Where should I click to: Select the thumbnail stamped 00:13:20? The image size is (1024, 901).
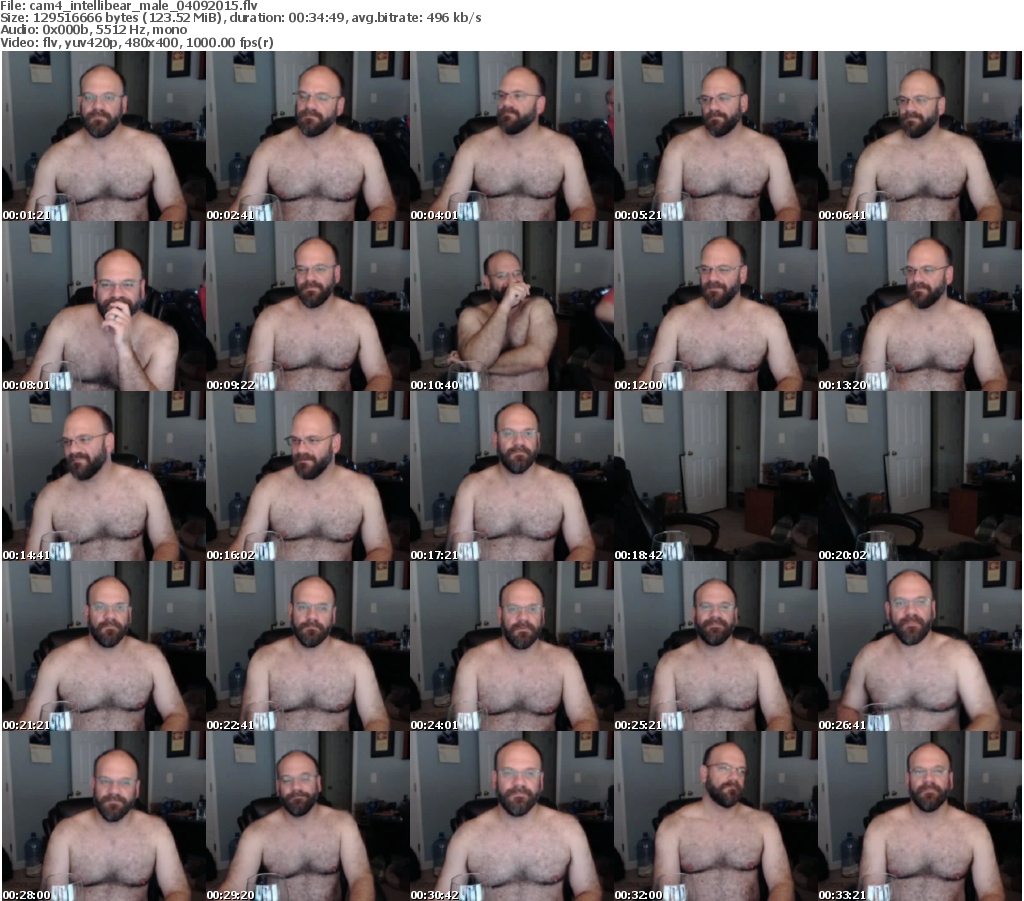click(x=920, y=306)
